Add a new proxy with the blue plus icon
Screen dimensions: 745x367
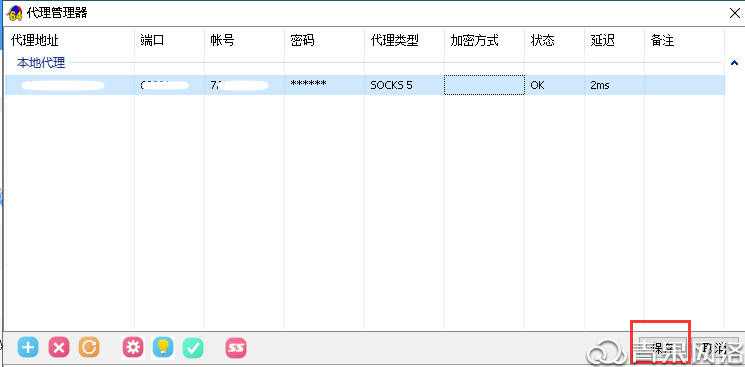[x=28, y=348]
